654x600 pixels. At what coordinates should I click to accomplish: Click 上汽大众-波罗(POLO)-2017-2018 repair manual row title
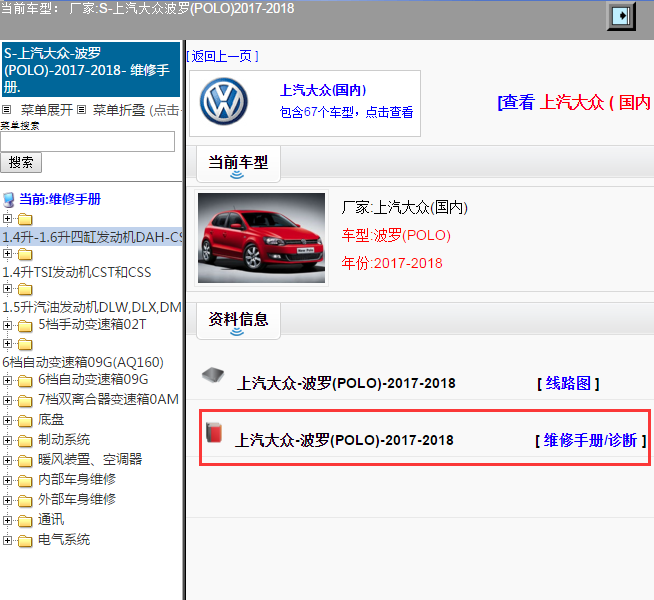click(344, 440)
